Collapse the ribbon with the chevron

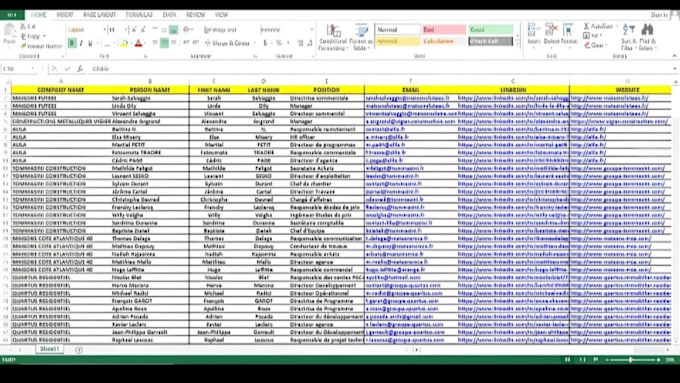pos(674,56)
